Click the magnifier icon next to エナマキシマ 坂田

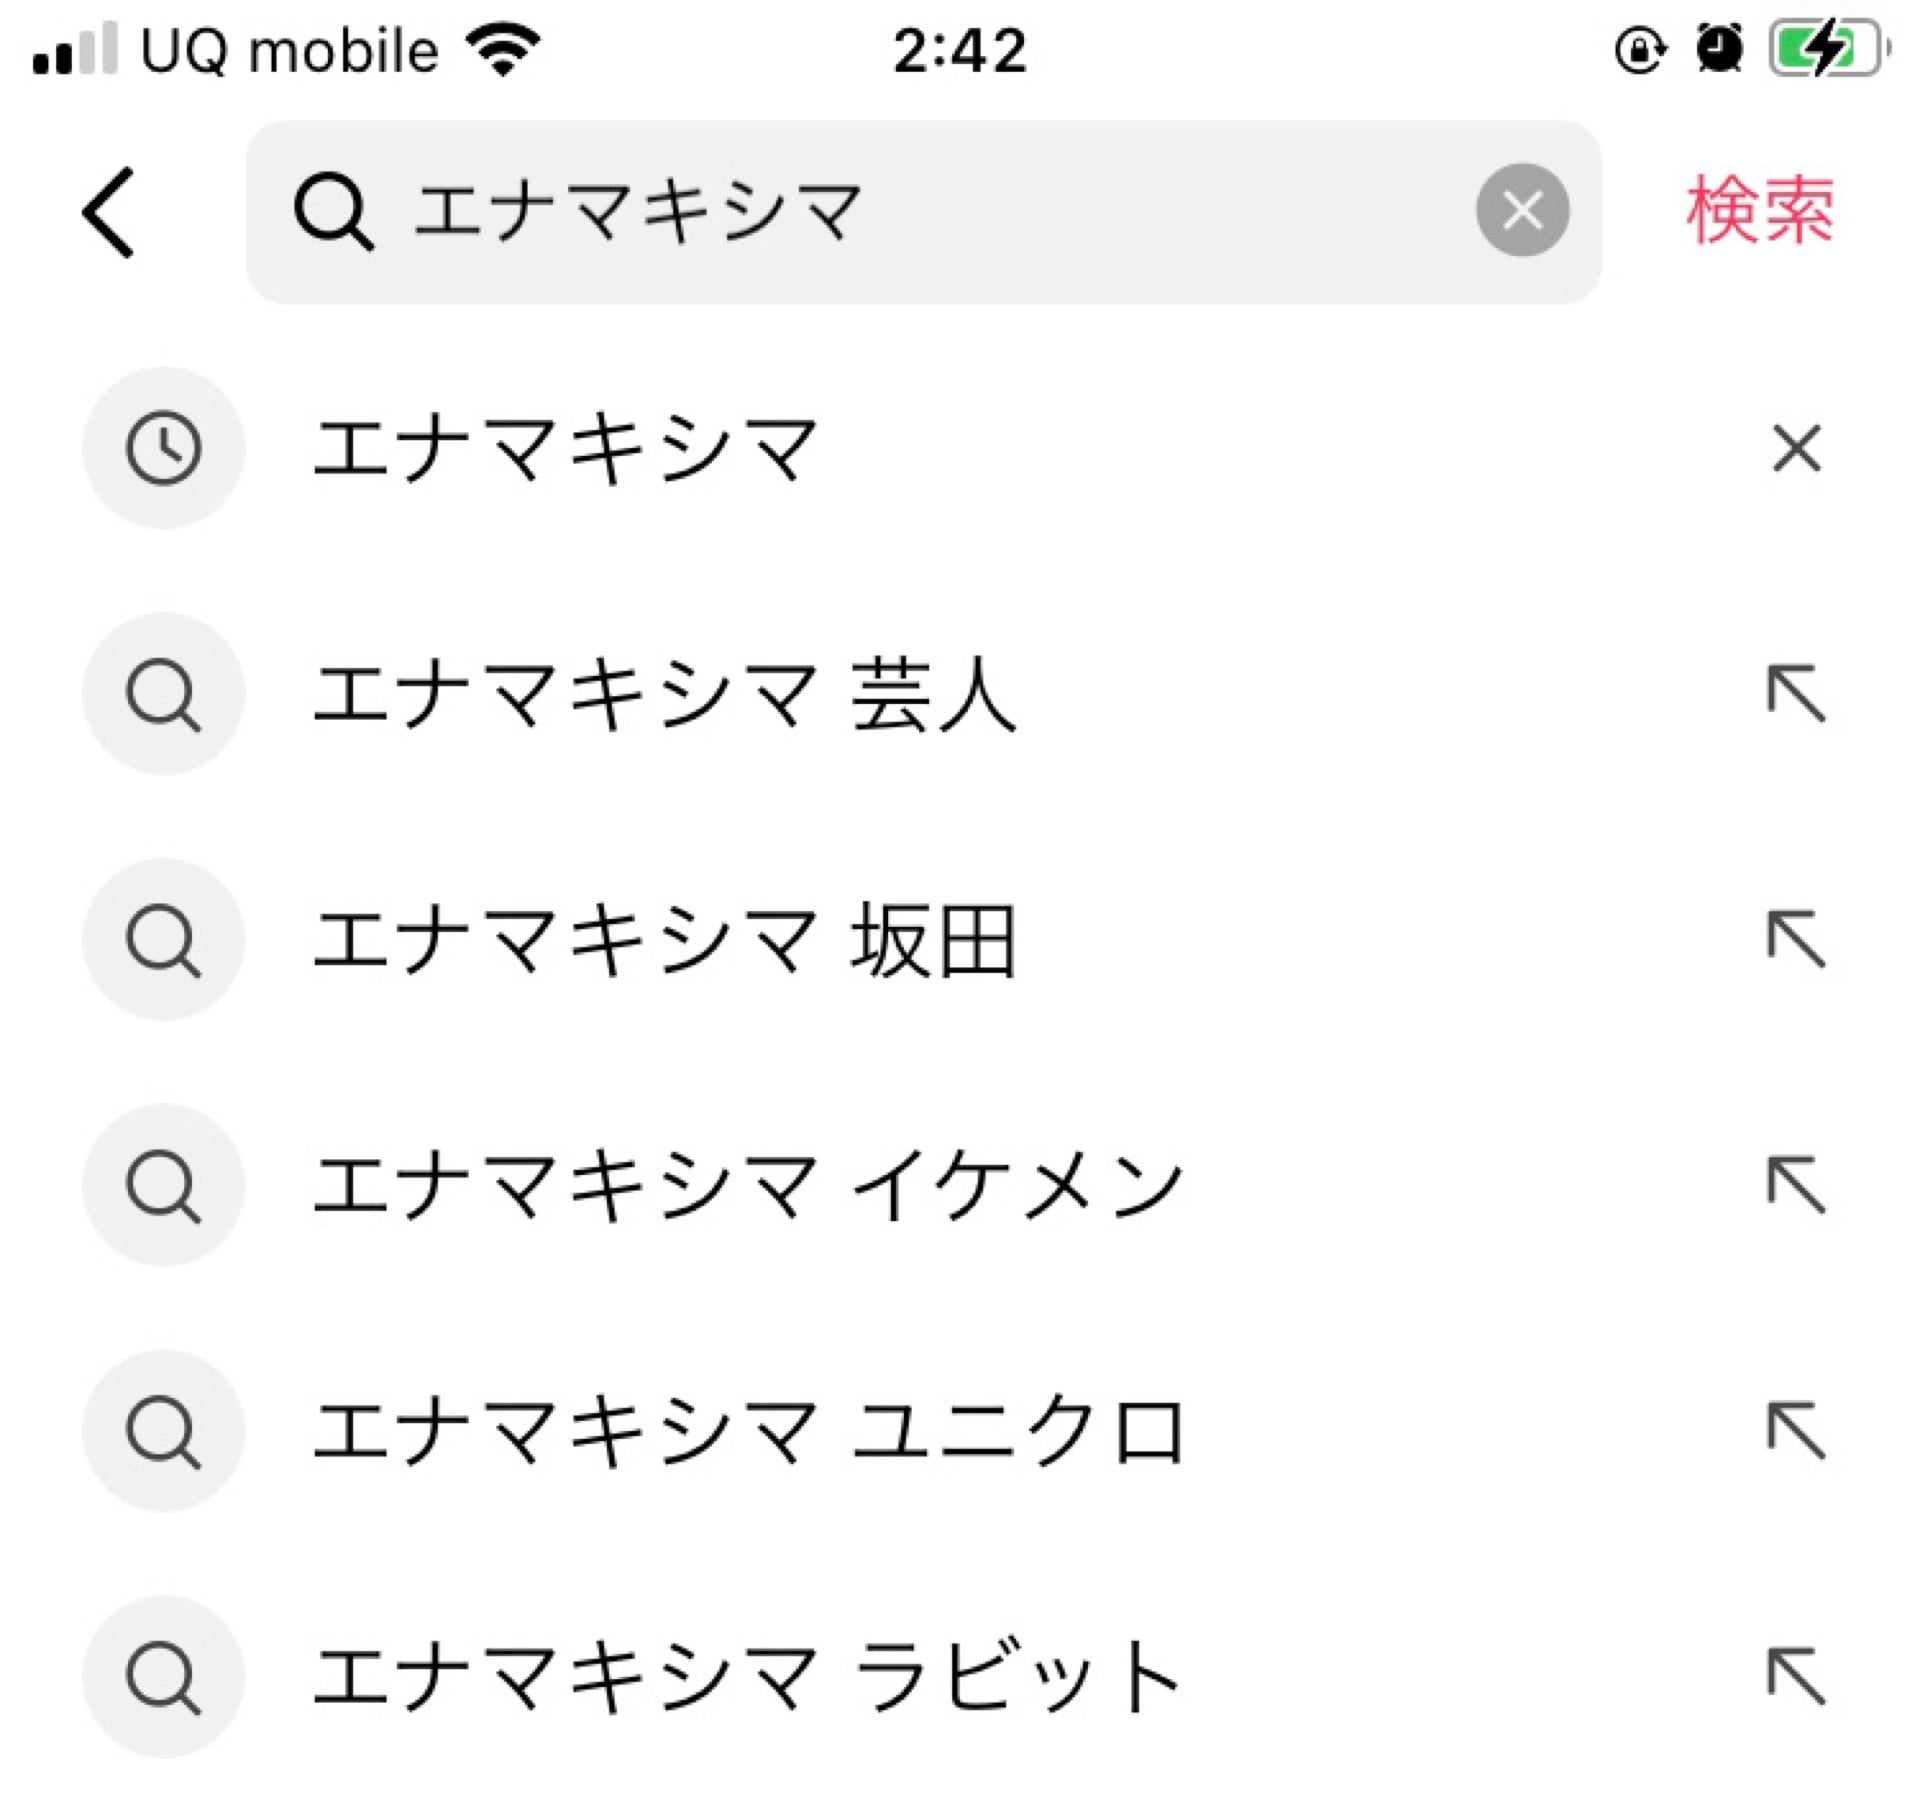(x=163, y=938)
